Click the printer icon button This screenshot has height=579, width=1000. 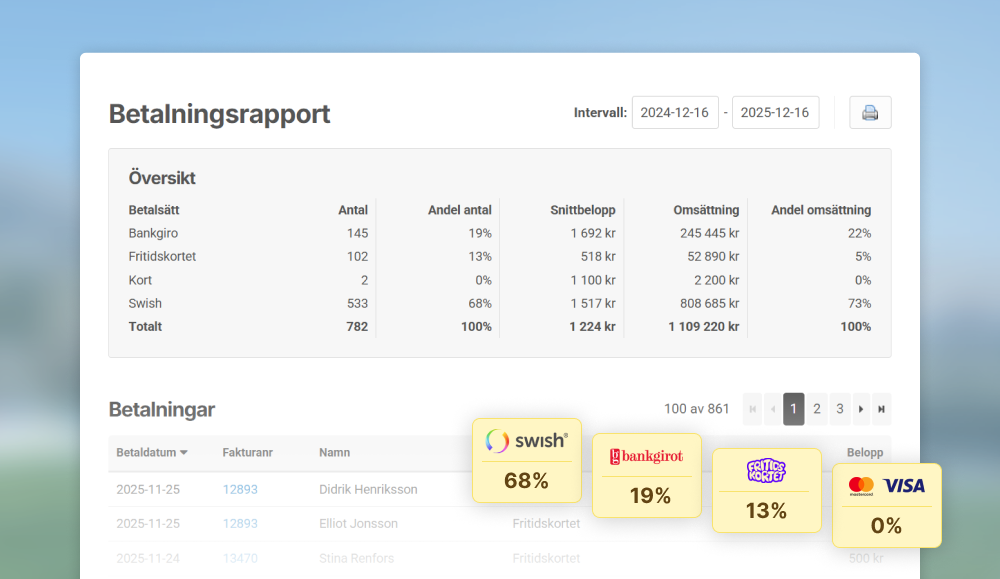(870, 113)
